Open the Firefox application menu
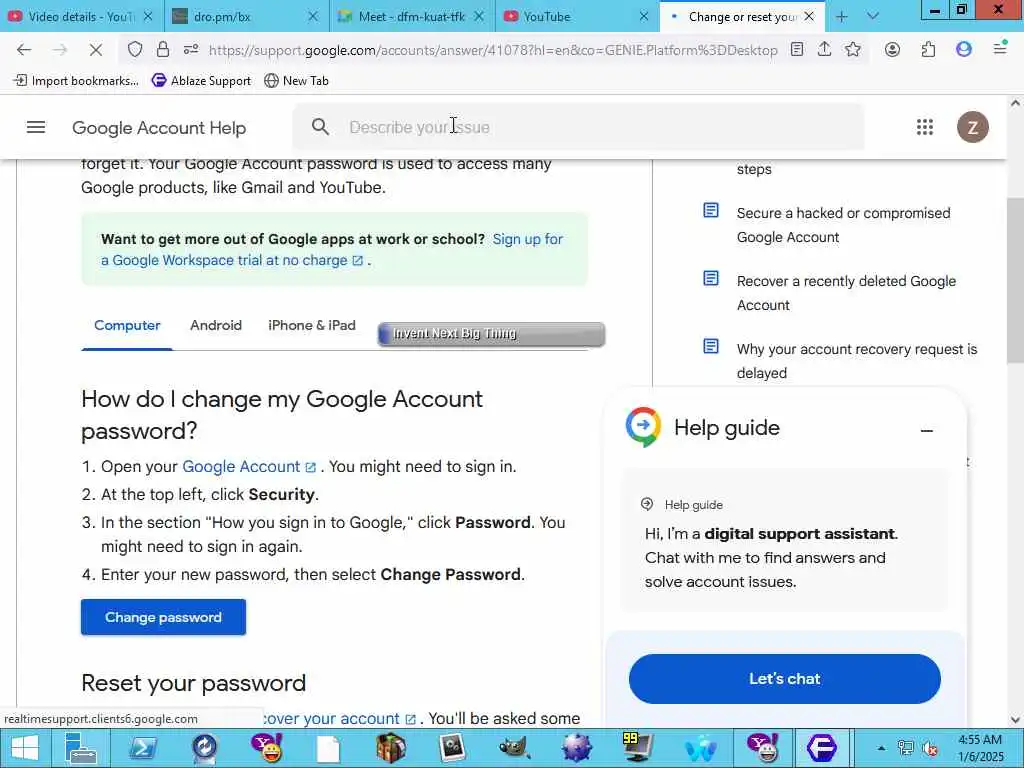 1000,49
